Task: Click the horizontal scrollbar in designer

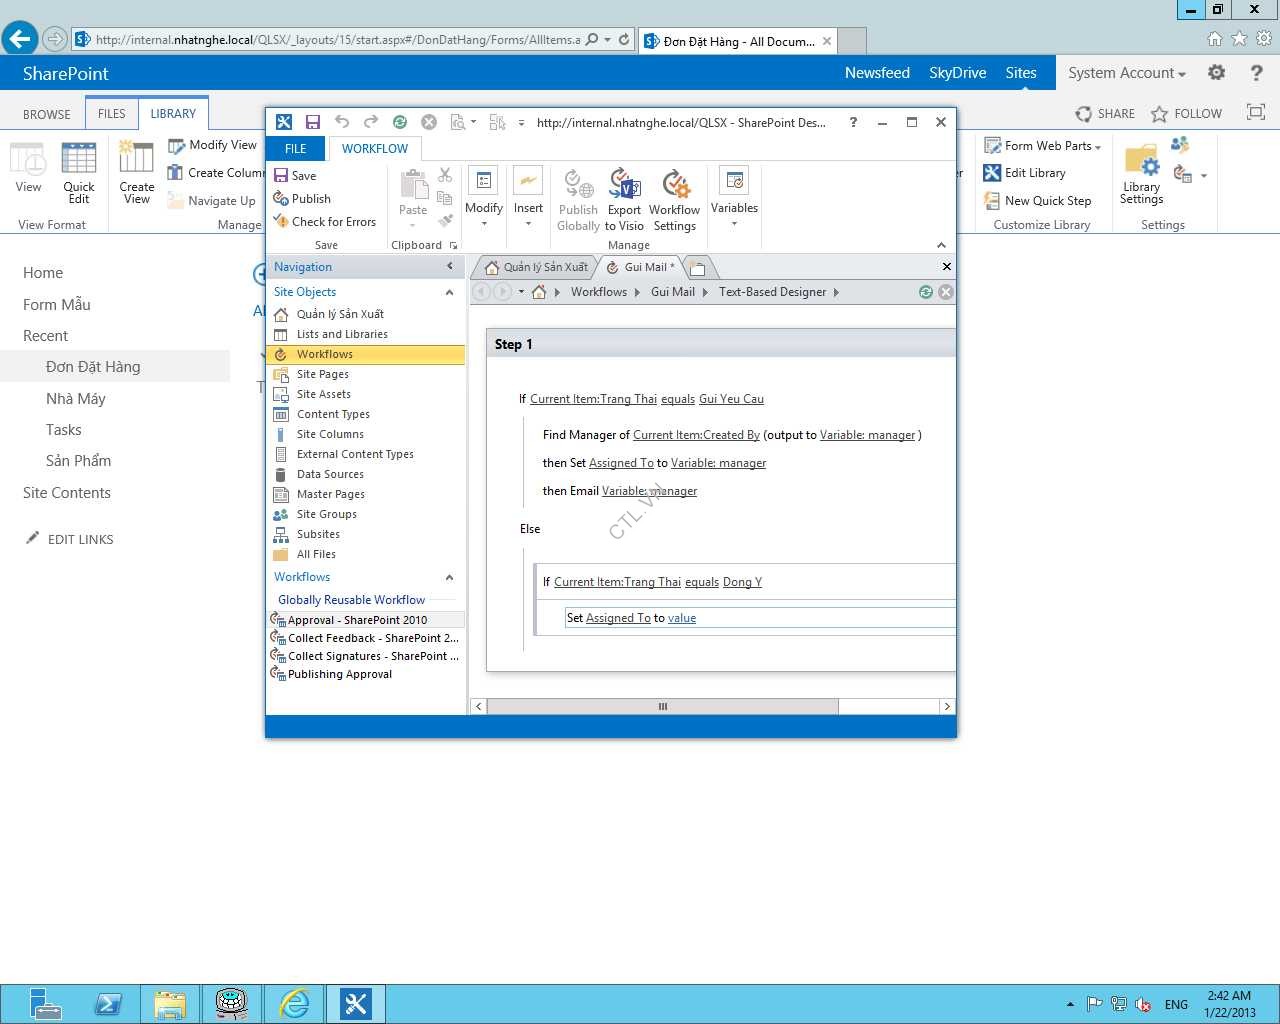Action: pos(662,707)
